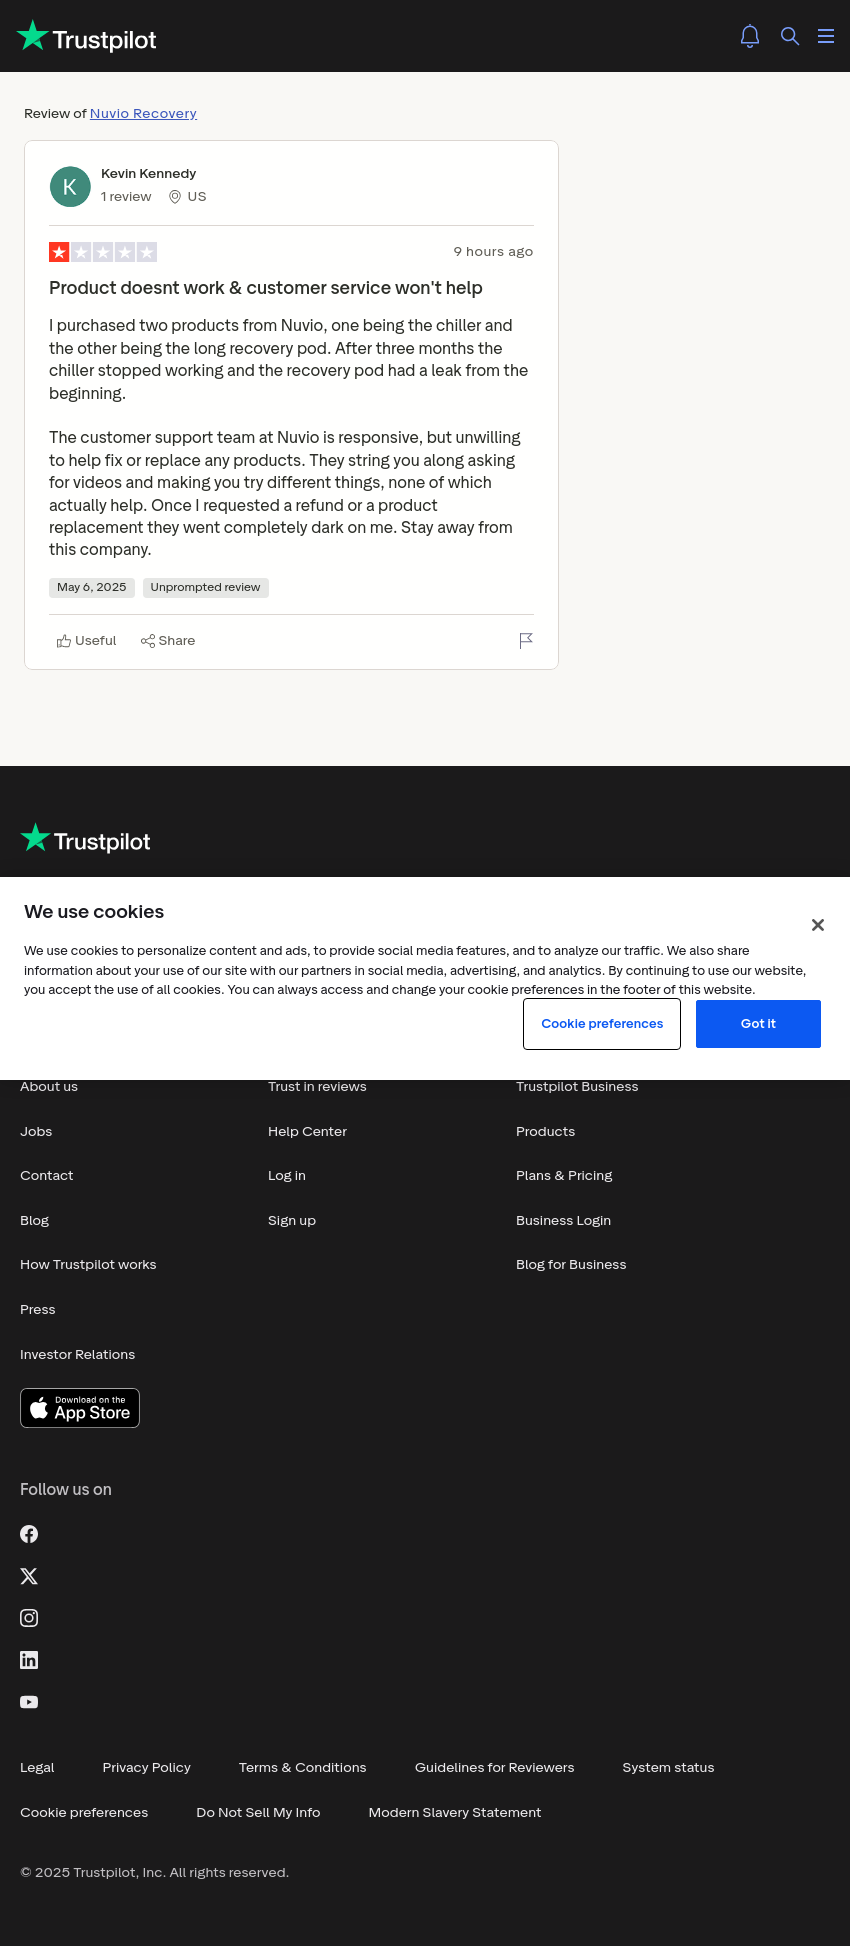Open Modern Slavery Statement link
850x1946 pixels.
455,1813
